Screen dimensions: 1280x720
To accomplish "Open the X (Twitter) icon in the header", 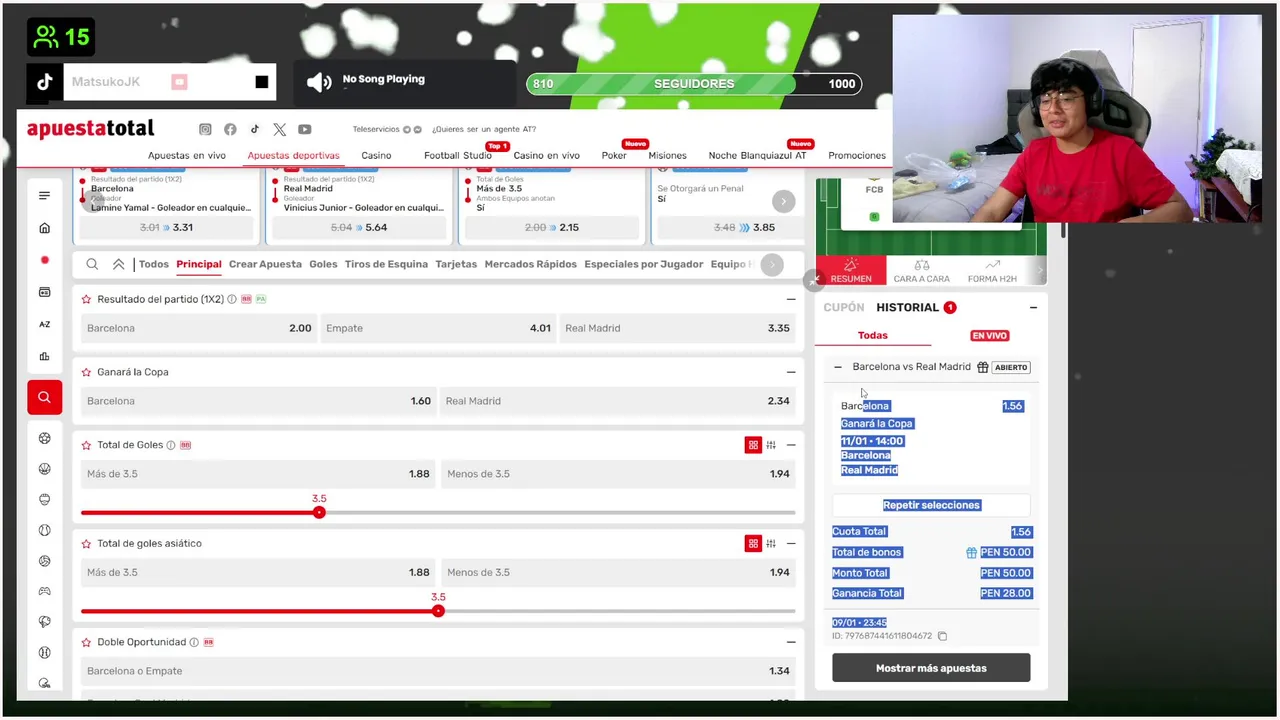I will point(279,129).
